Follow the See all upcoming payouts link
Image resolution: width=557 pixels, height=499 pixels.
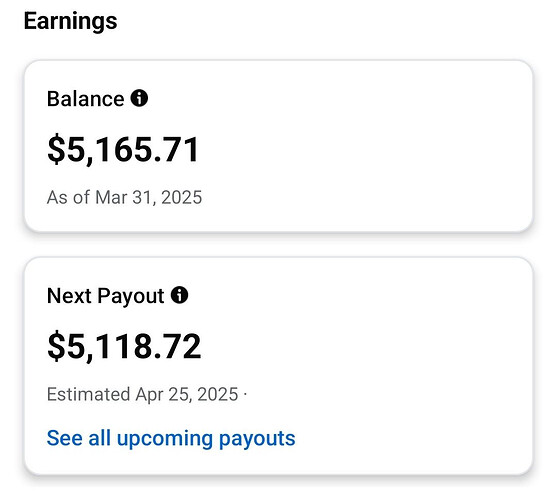pyautogui.click(x=171, y=438)
